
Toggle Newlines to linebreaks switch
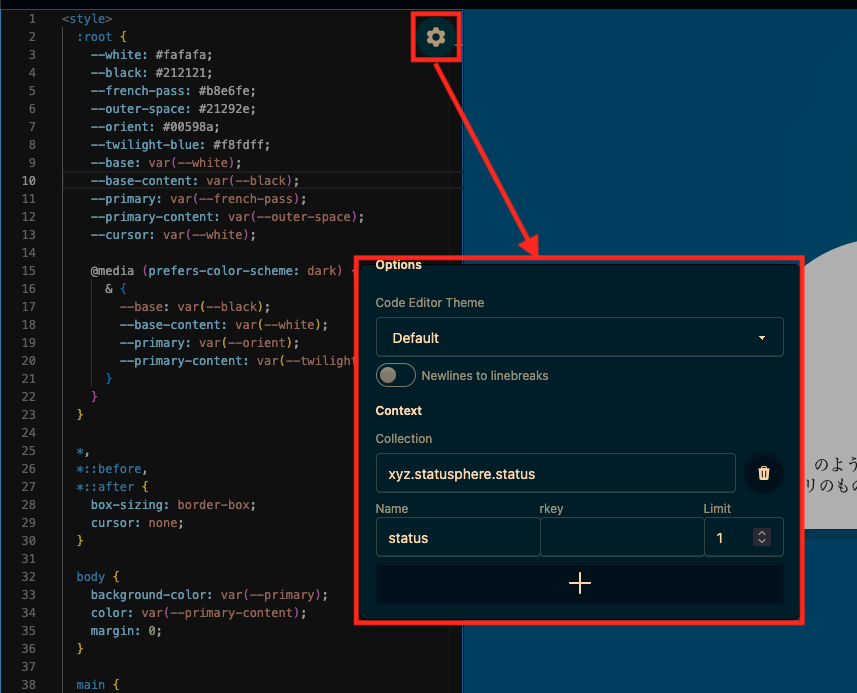(395, 376)
